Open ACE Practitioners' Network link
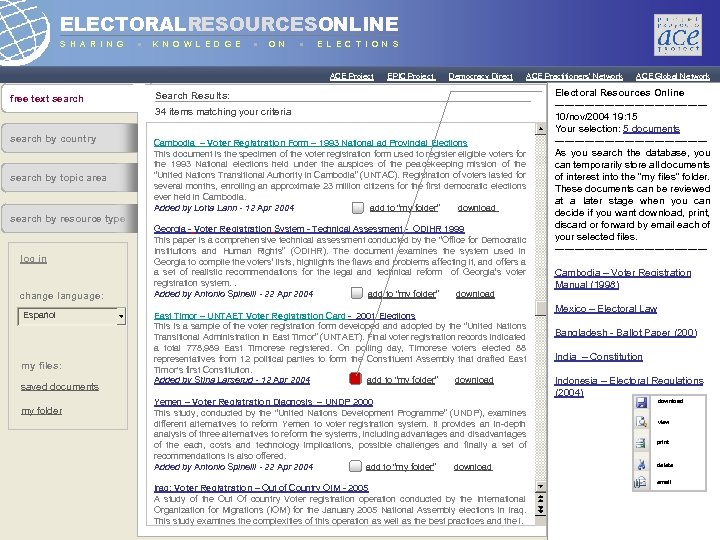This screenshot has width=720, height=540. click(x=574, y=76)
